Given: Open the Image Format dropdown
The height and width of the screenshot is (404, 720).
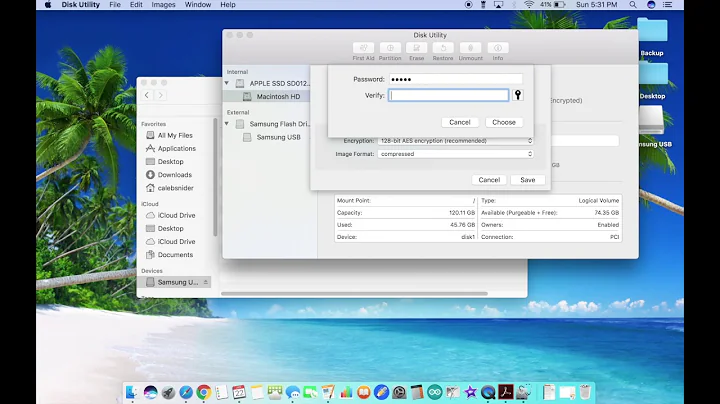Looking at the screenshot, I should 456,154.
